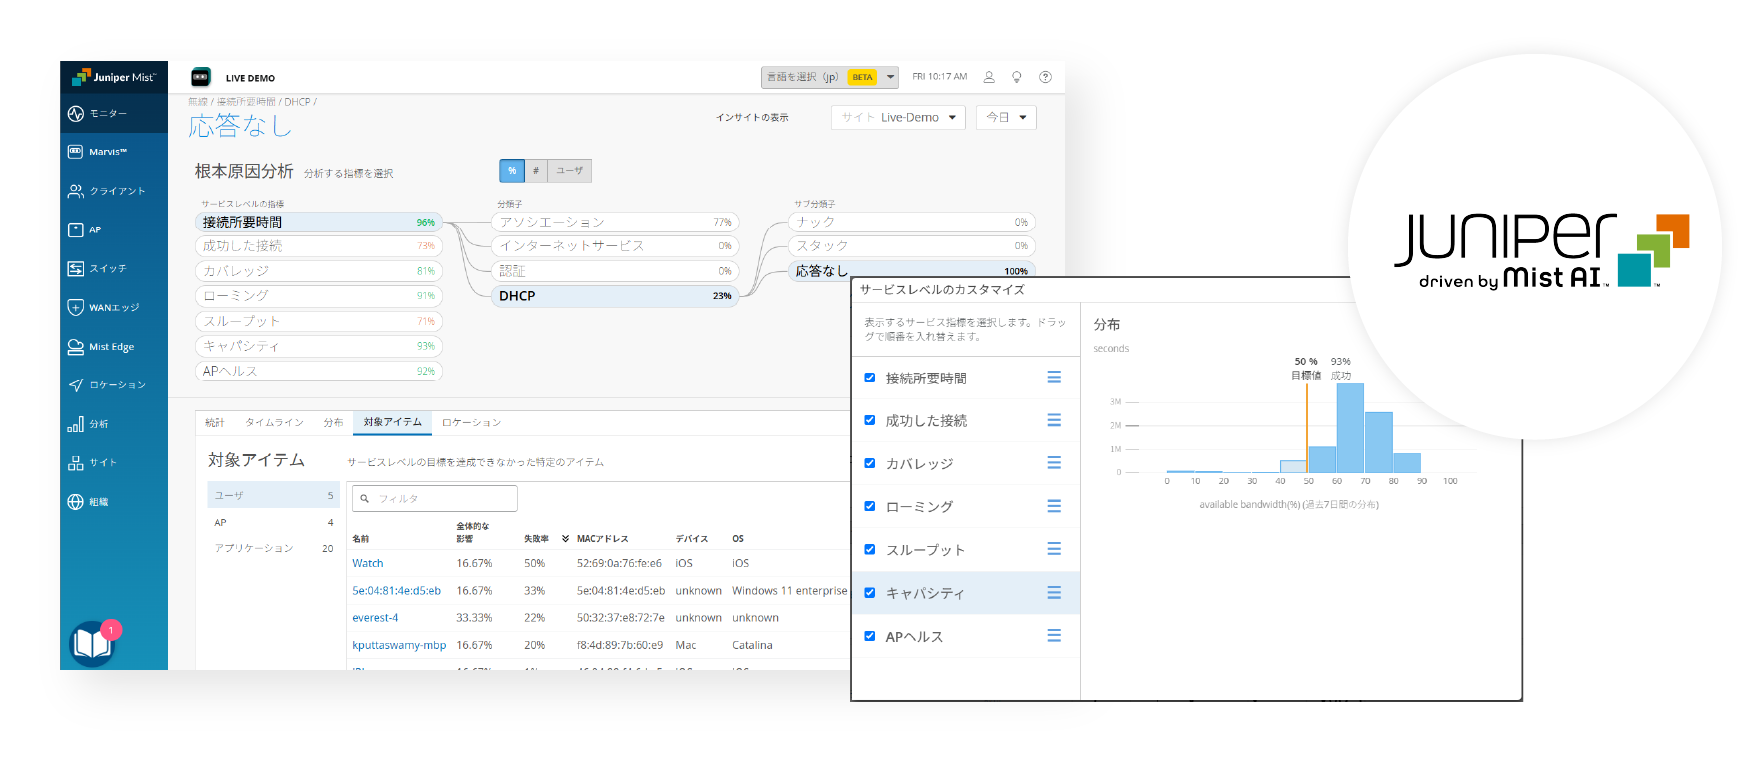This screenshot has width=1760, height=760.
Task: Open WANエッジ in the sidebar
Action: [x=113, y=308]
